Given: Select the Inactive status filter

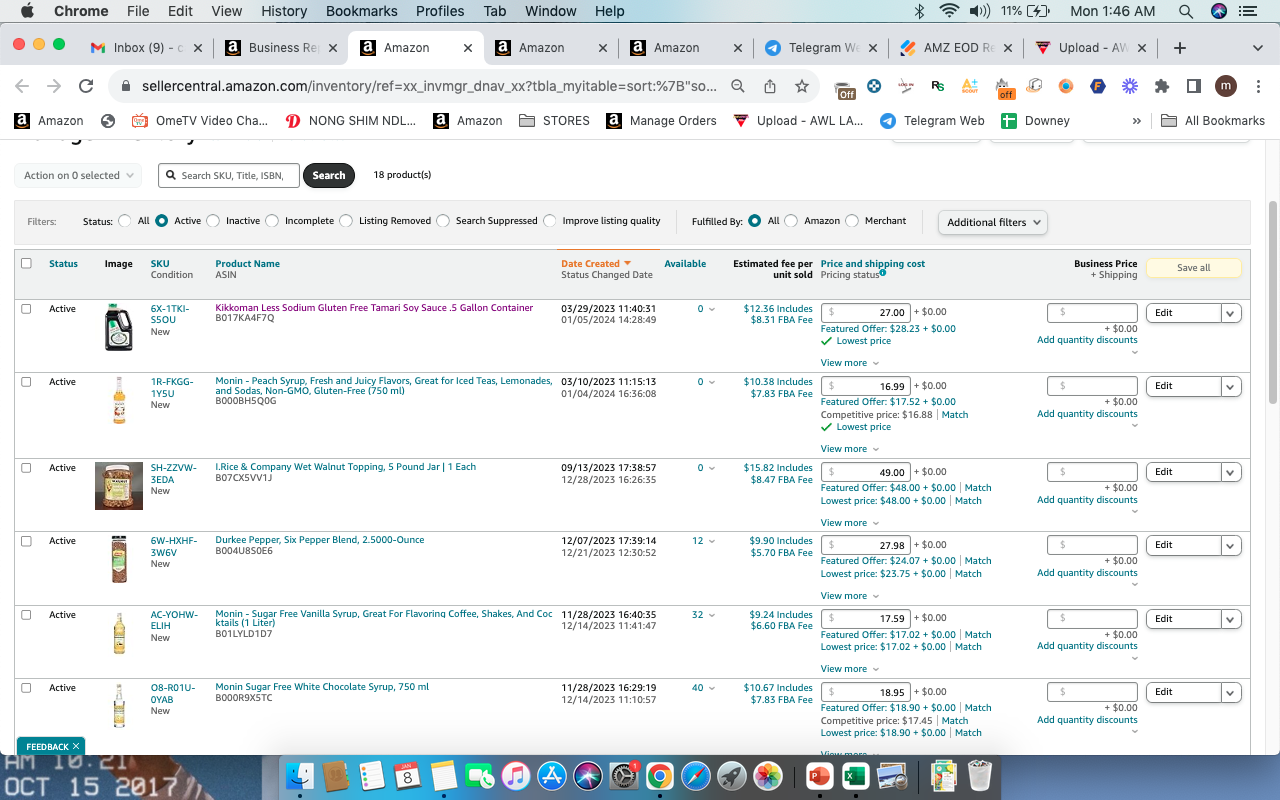Looking at the screenshot, I should [213, 221].
